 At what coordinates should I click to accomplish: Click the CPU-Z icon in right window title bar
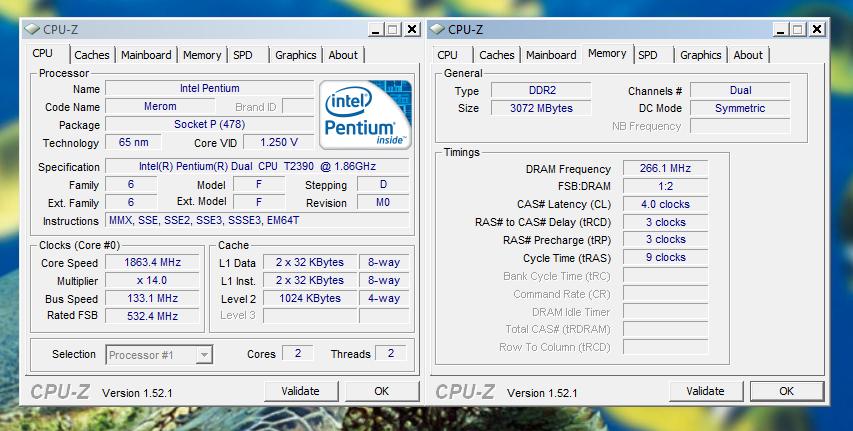pos(437,29)
